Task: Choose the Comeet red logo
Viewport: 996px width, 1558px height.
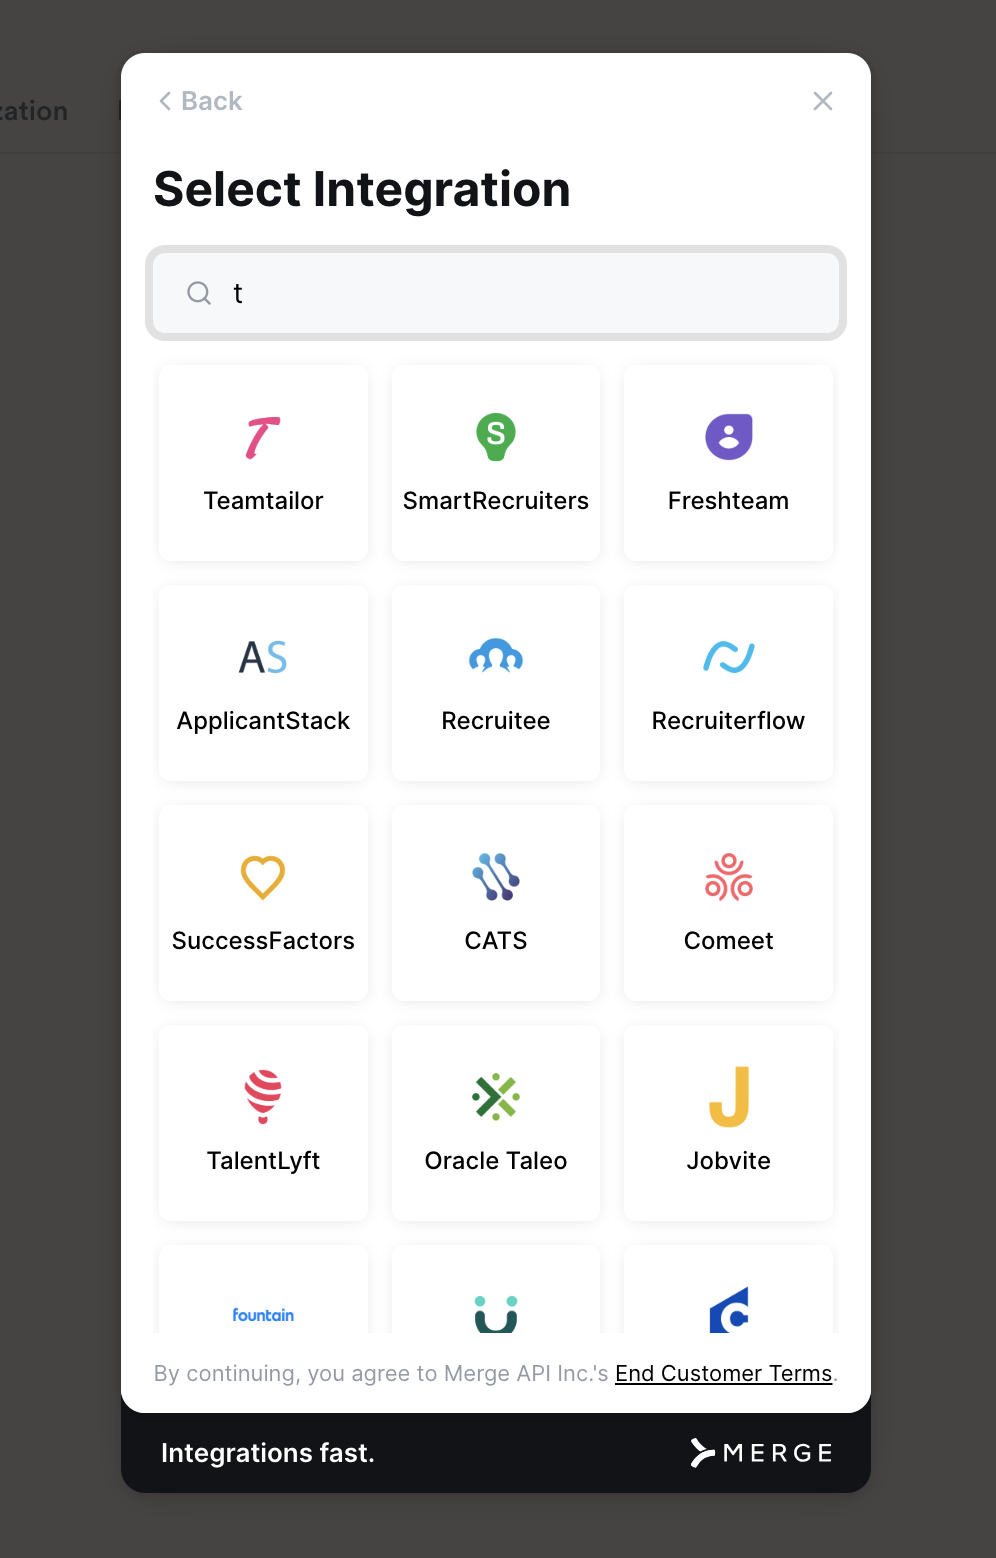Action: click(729, 877)
